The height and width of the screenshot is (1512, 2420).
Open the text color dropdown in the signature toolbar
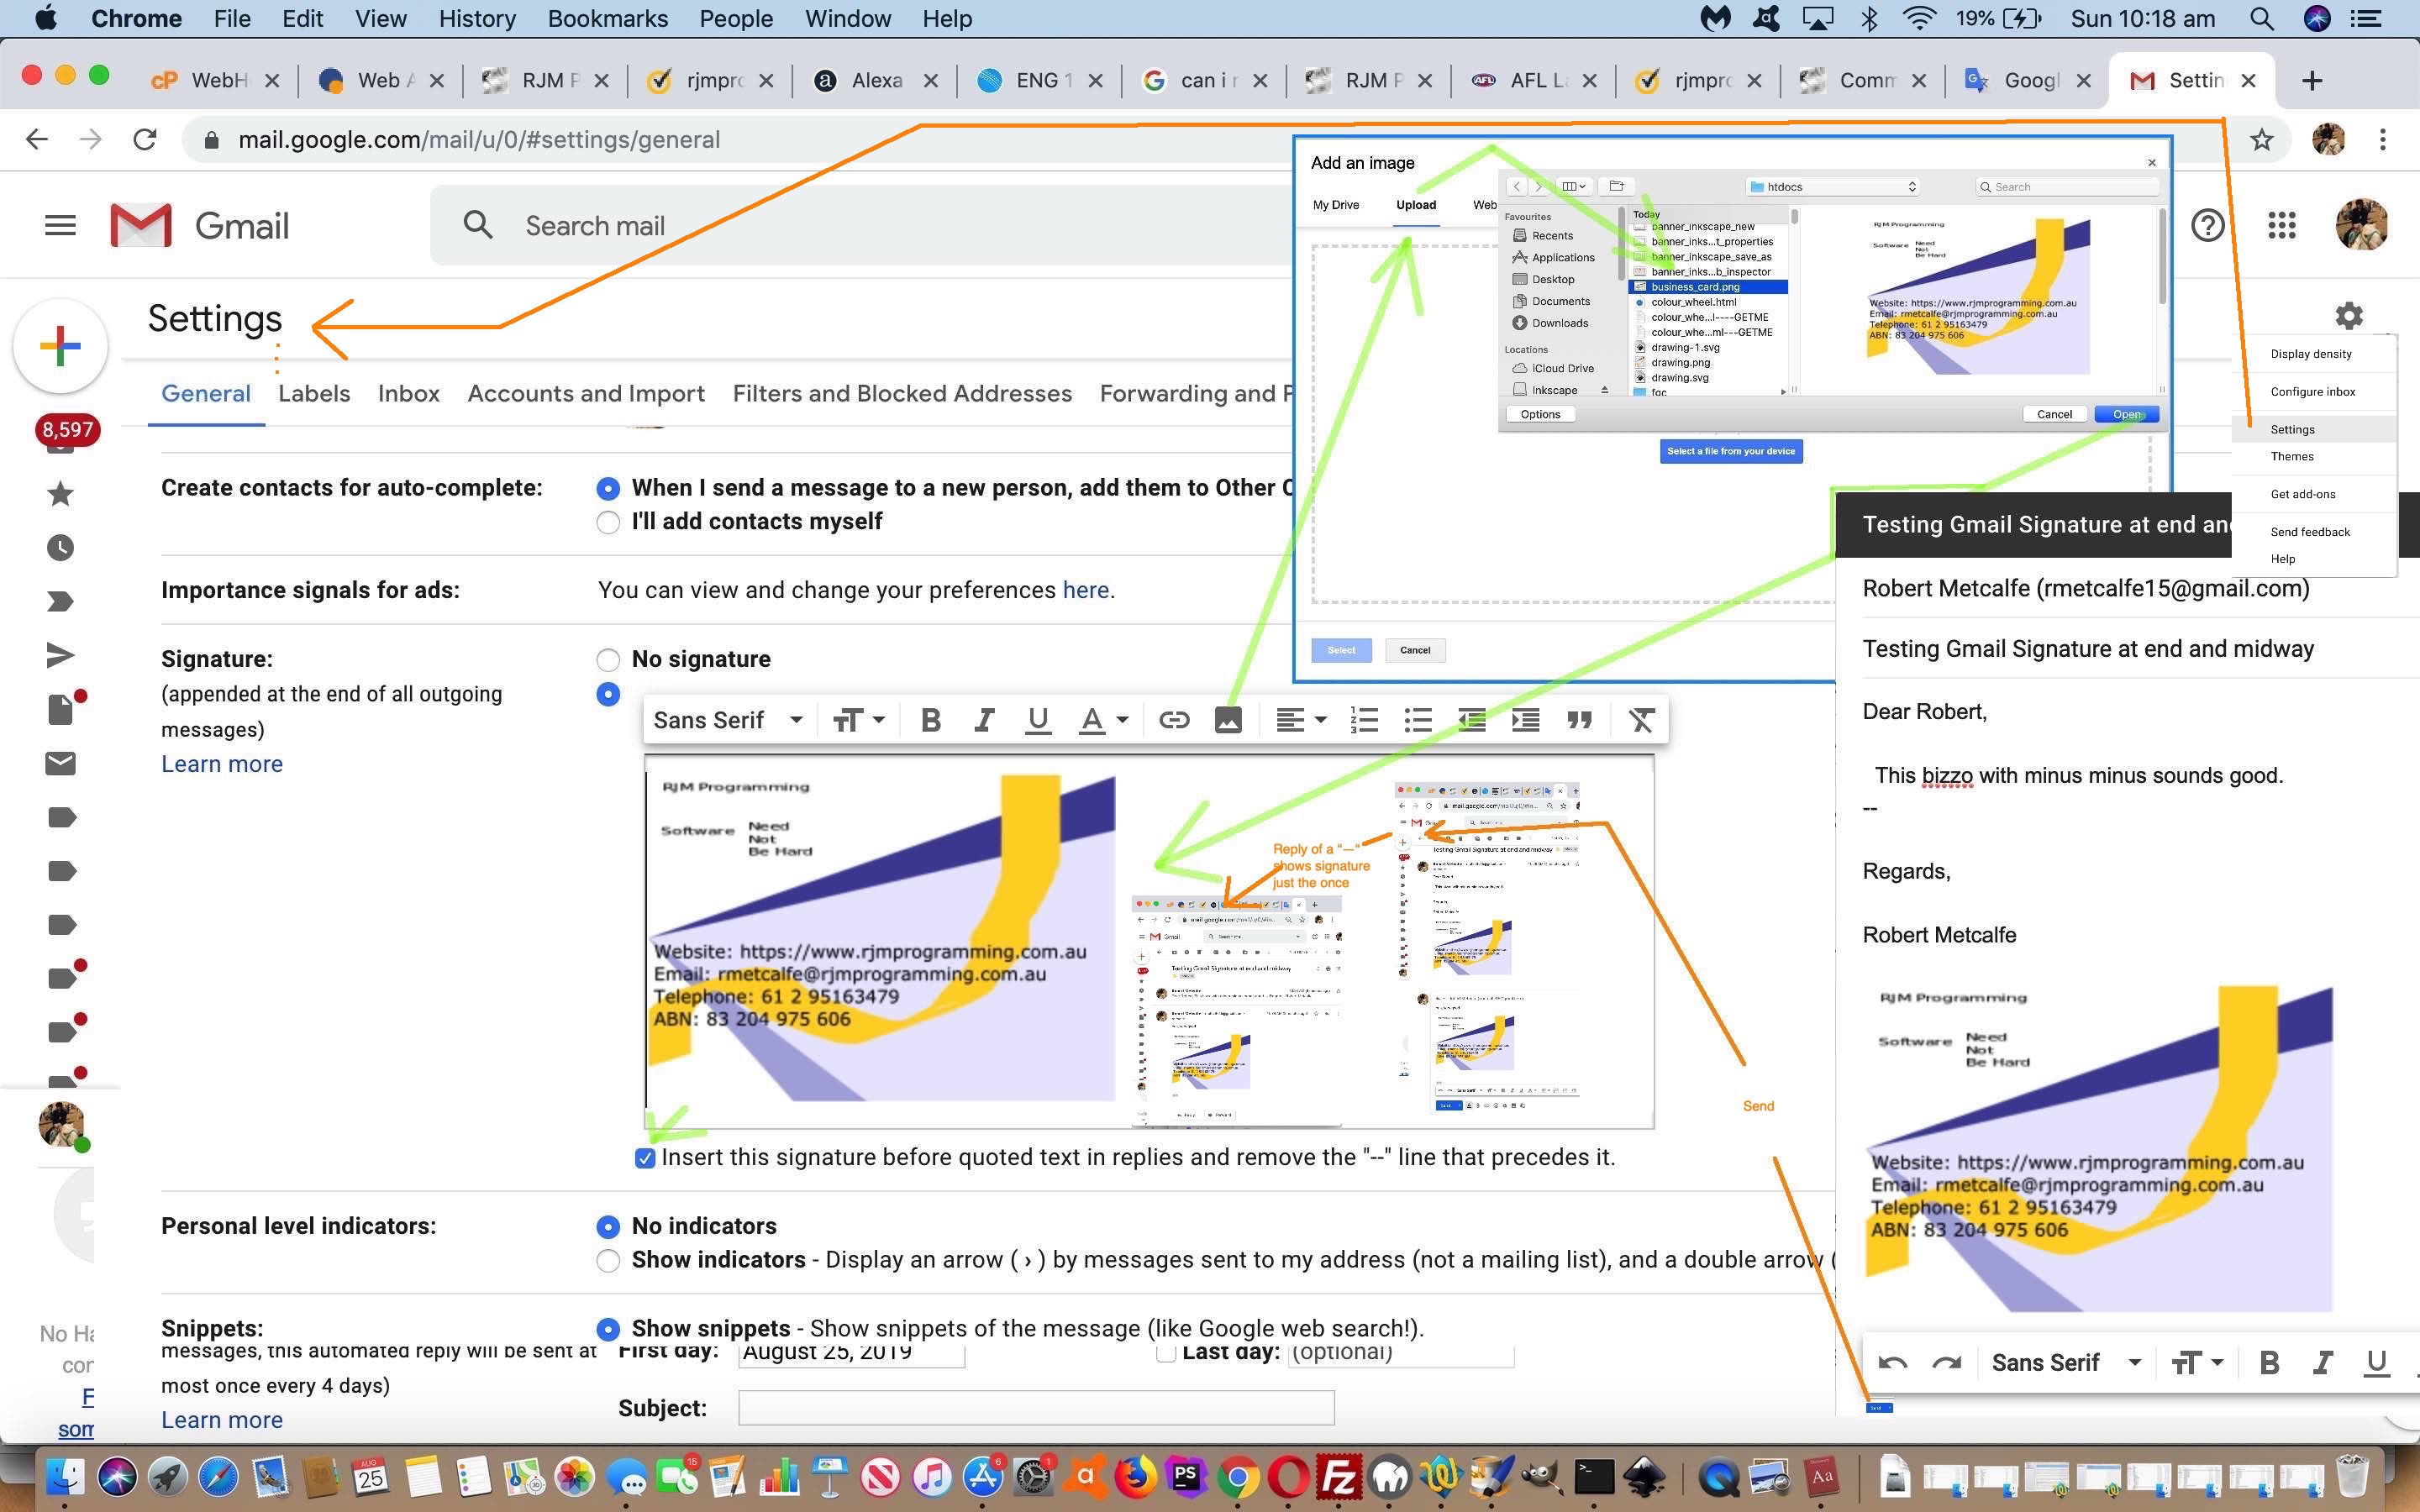pyautogui.click(x=1103, y=720)
